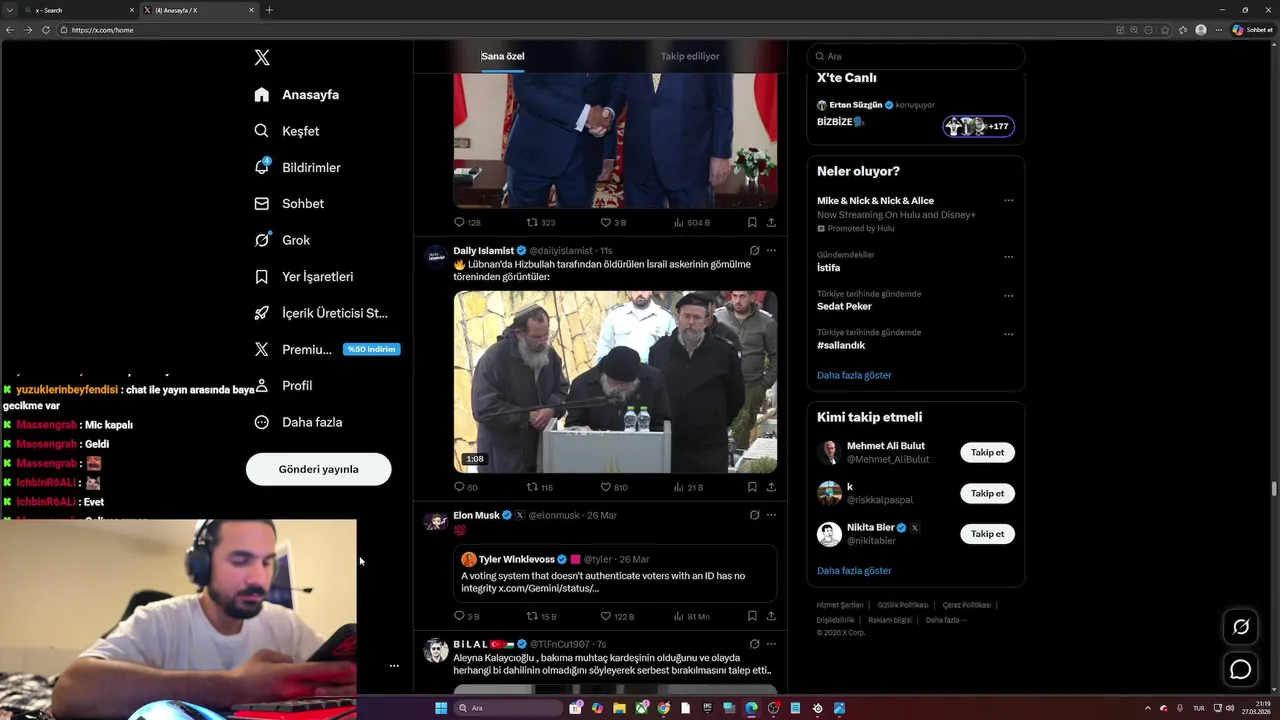Switch to Sana özel tab
Image resolution: width=1280 pixels, height=720 pixels.
tap(503, 56)
